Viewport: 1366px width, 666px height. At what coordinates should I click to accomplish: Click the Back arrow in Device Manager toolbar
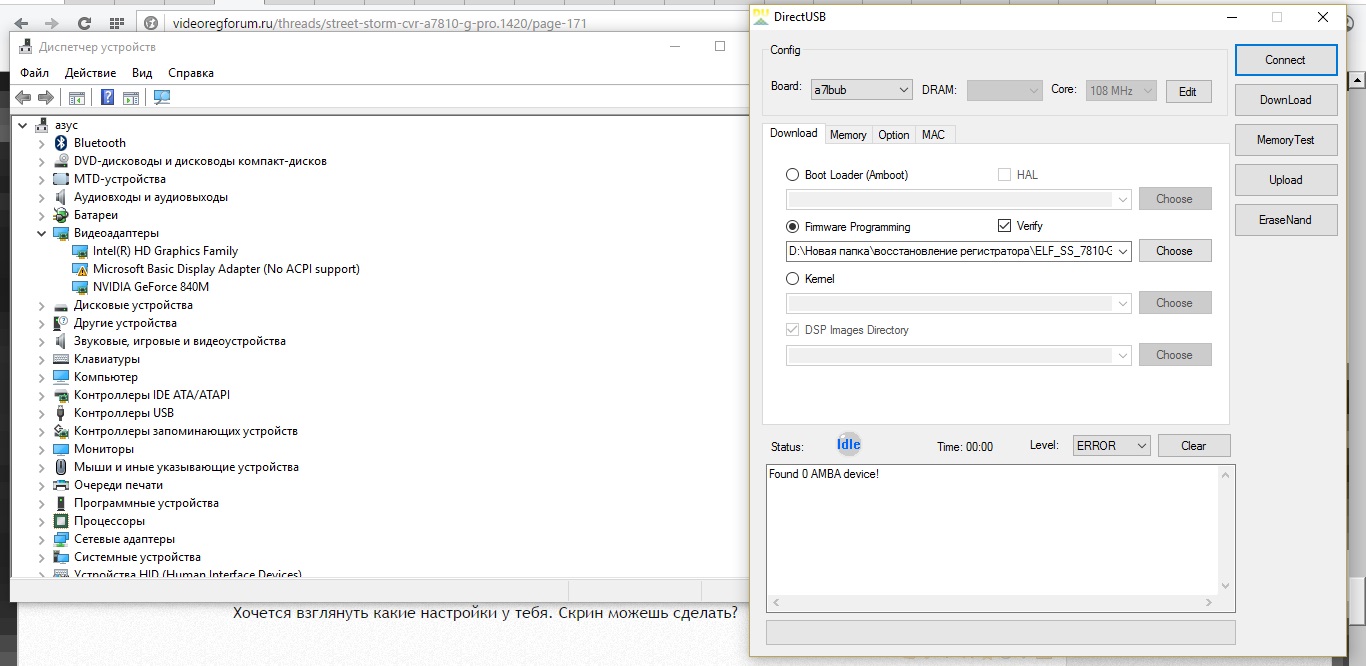click(22, 97)
